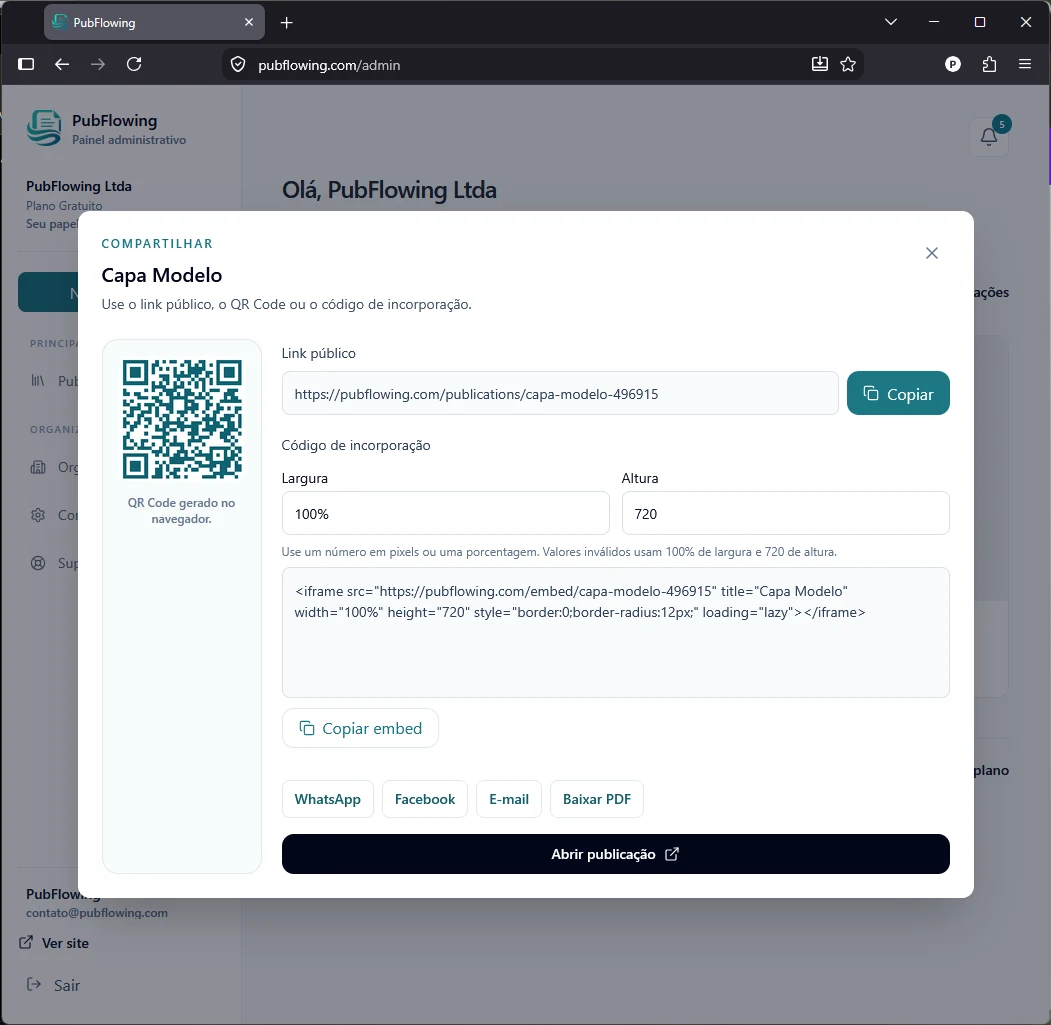The width and height of the screenshot is (1051, 1025).
Task: Open publication via Abrir publicação
Action: pos(615,853)
